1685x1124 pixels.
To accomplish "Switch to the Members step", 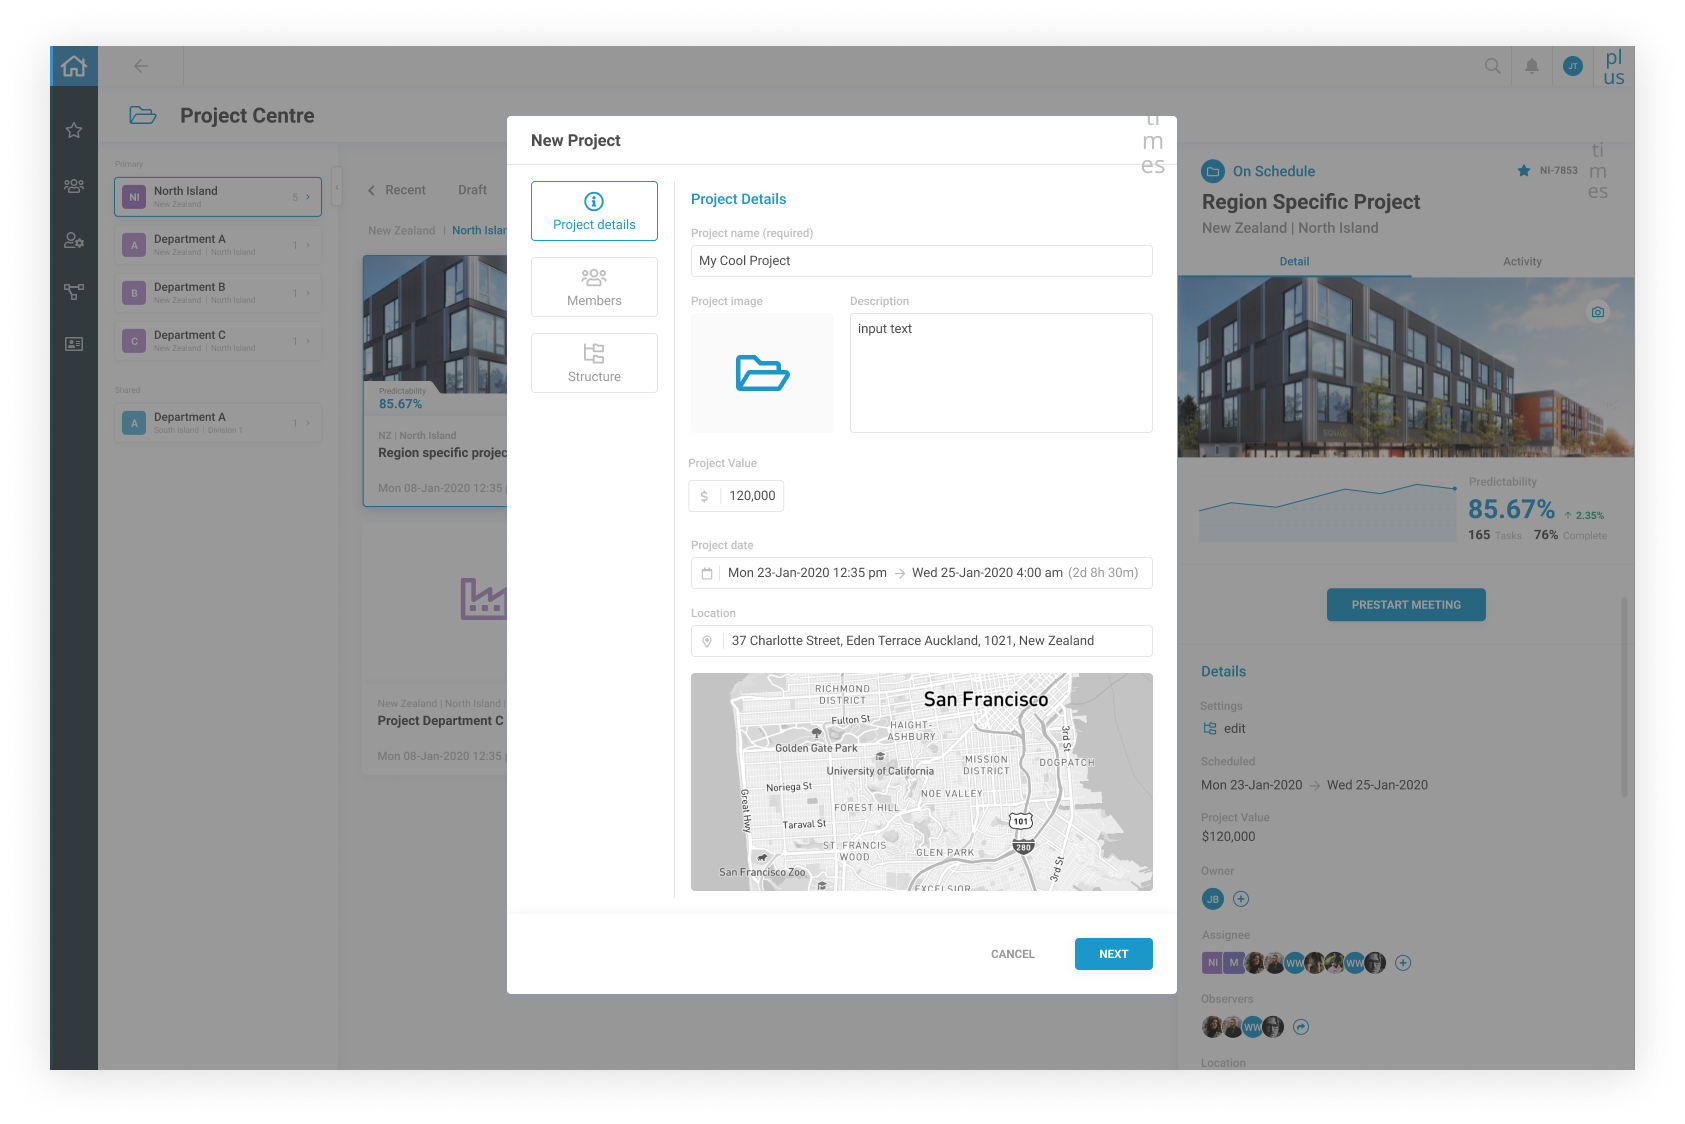I will (x=594, y=287).
